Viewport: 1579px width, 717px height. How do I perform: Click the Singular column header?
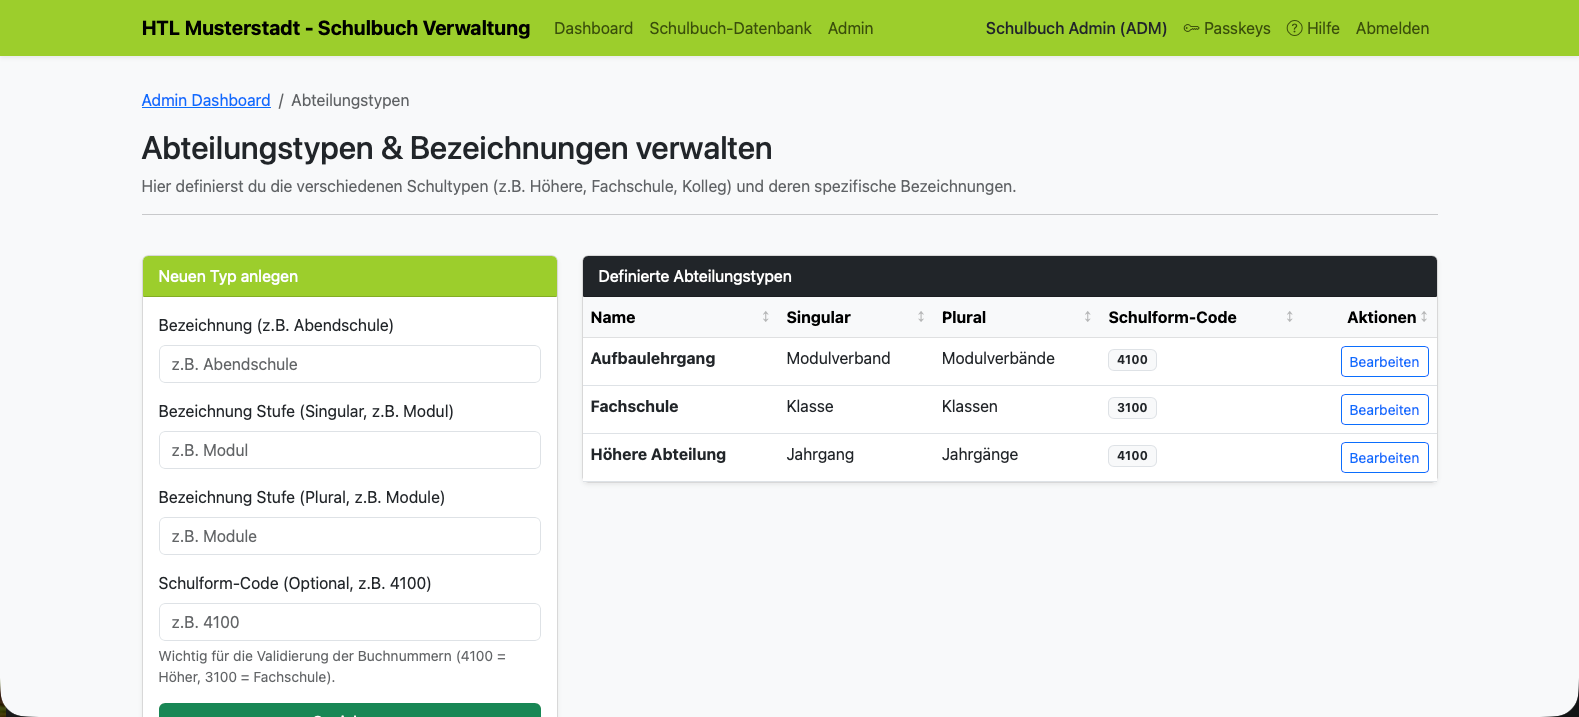[856, 317]
